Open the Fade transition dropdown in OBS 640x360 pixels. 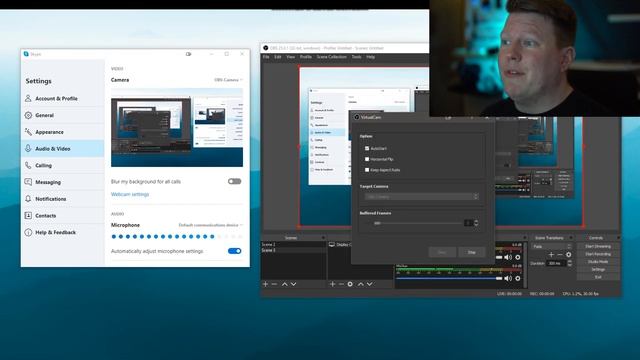pos(551,246)
